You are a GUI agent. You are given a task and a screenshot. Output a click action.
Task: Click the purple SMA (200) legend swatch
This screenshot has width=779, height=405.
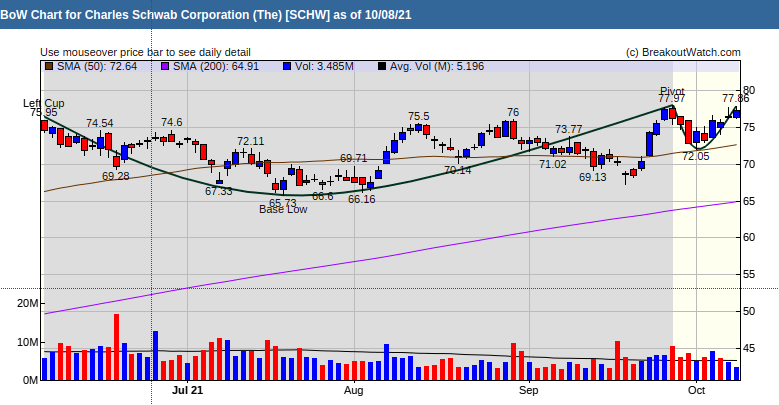click(165, 66)
